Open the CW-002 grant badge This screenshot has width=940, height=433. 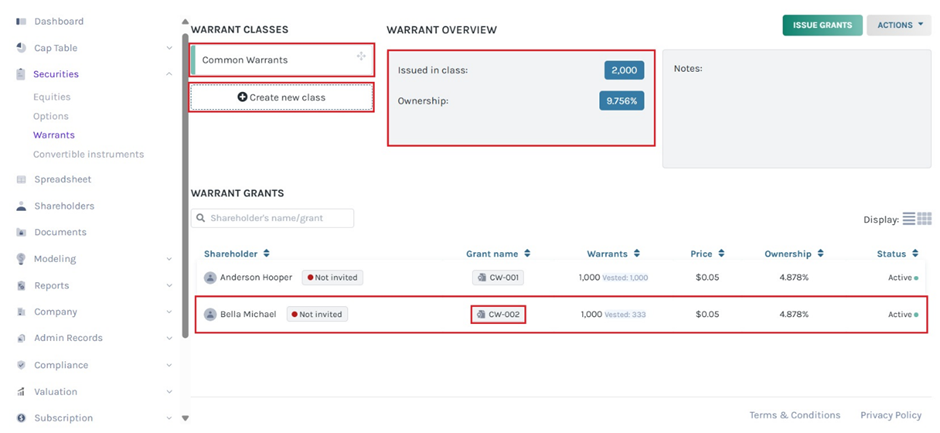[x=498, y=314]
